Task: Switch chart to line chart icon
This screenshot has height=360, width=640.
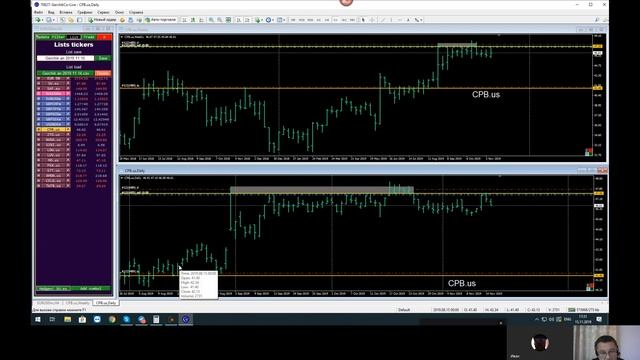Action: [202, 20]
